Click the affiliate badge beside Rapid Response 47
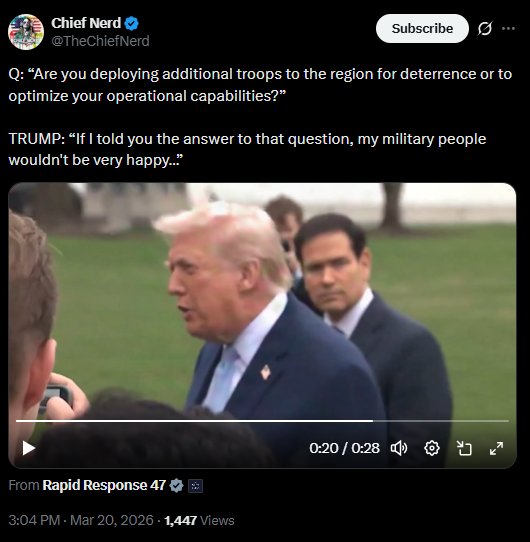The image size is (530, 542). click(195, 486)
